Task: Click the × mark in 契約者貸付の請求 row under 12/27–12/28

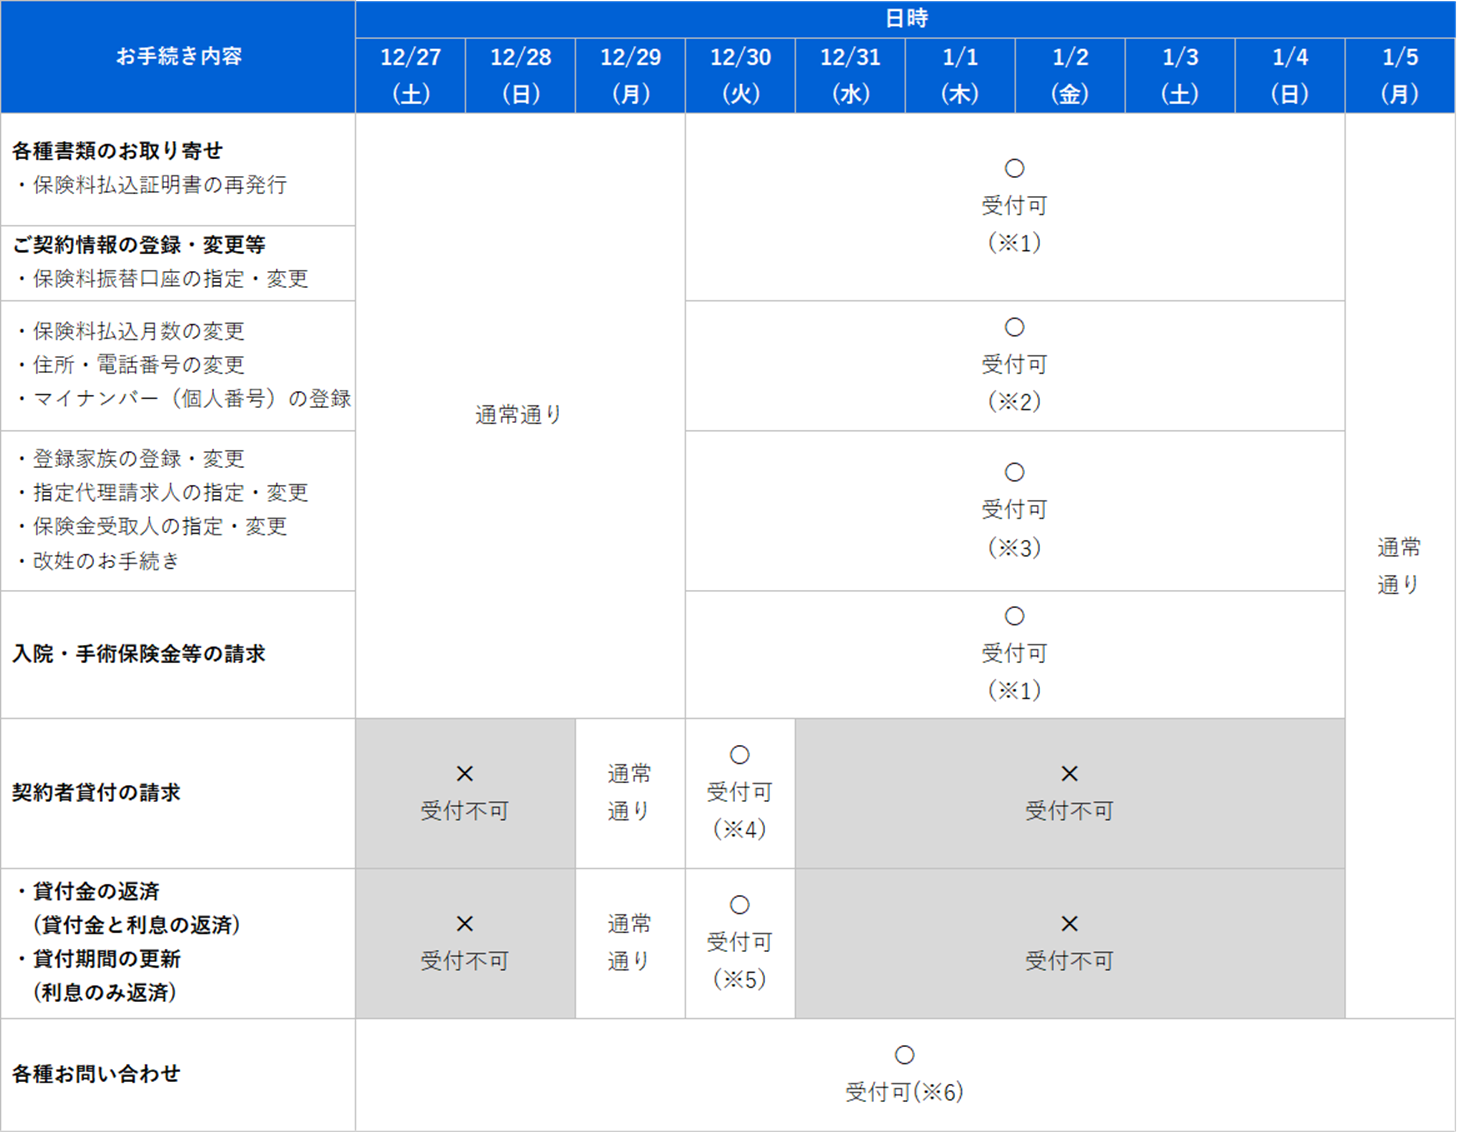Action: point(464,773)
